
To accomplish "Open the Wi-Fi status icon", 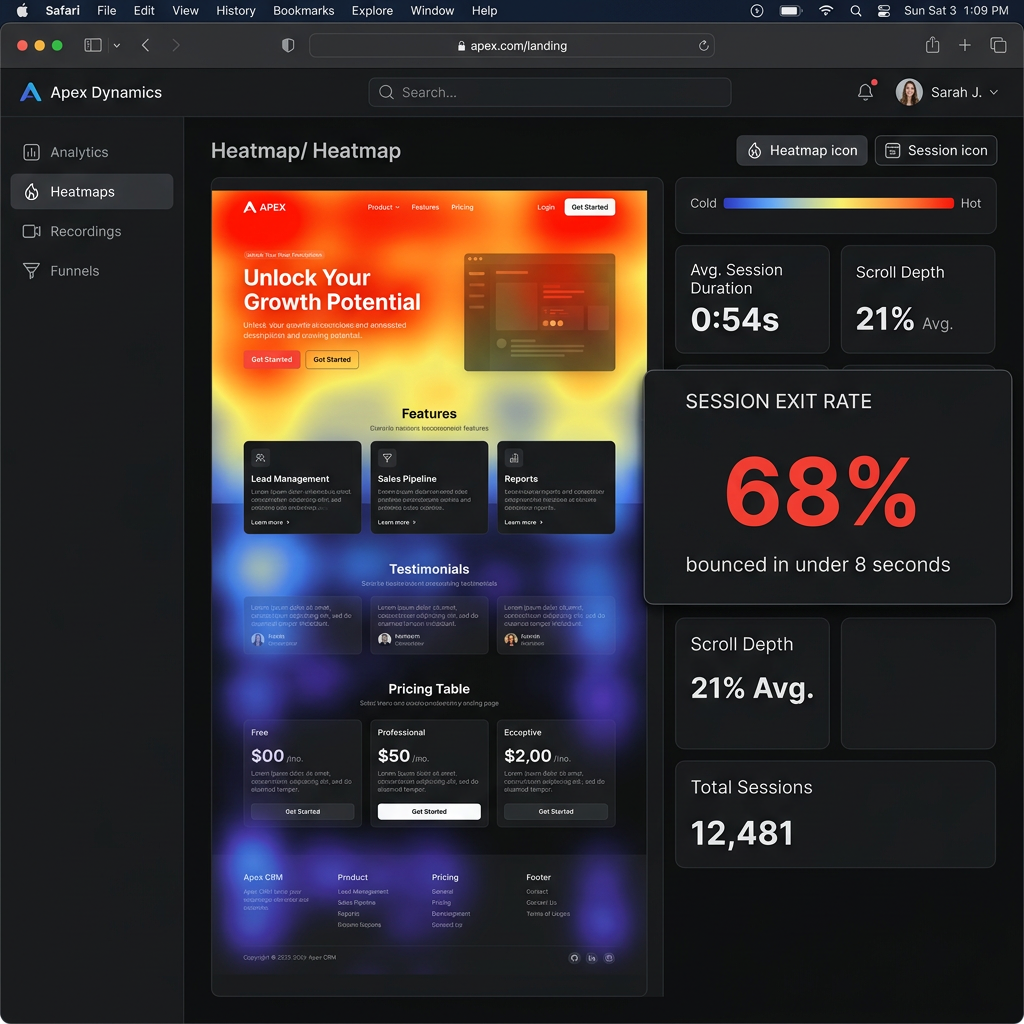I will click(826, 10).
